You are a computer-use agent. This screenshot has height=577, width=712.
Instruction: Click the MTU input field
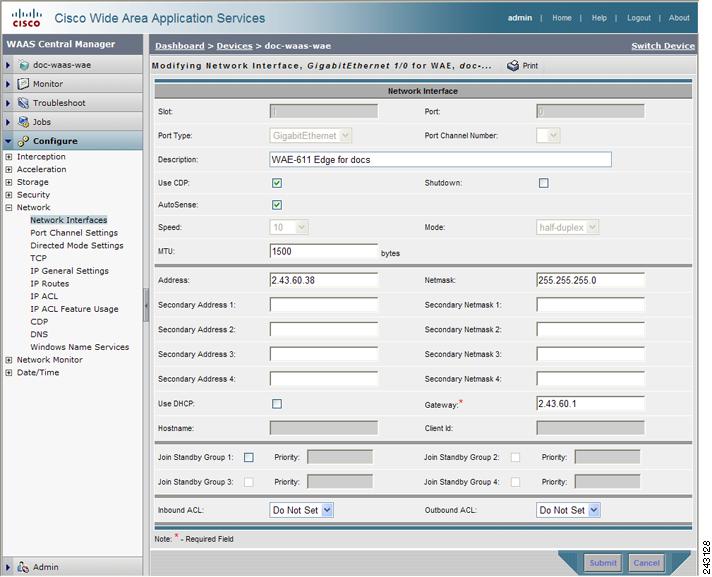coord(324,252)
